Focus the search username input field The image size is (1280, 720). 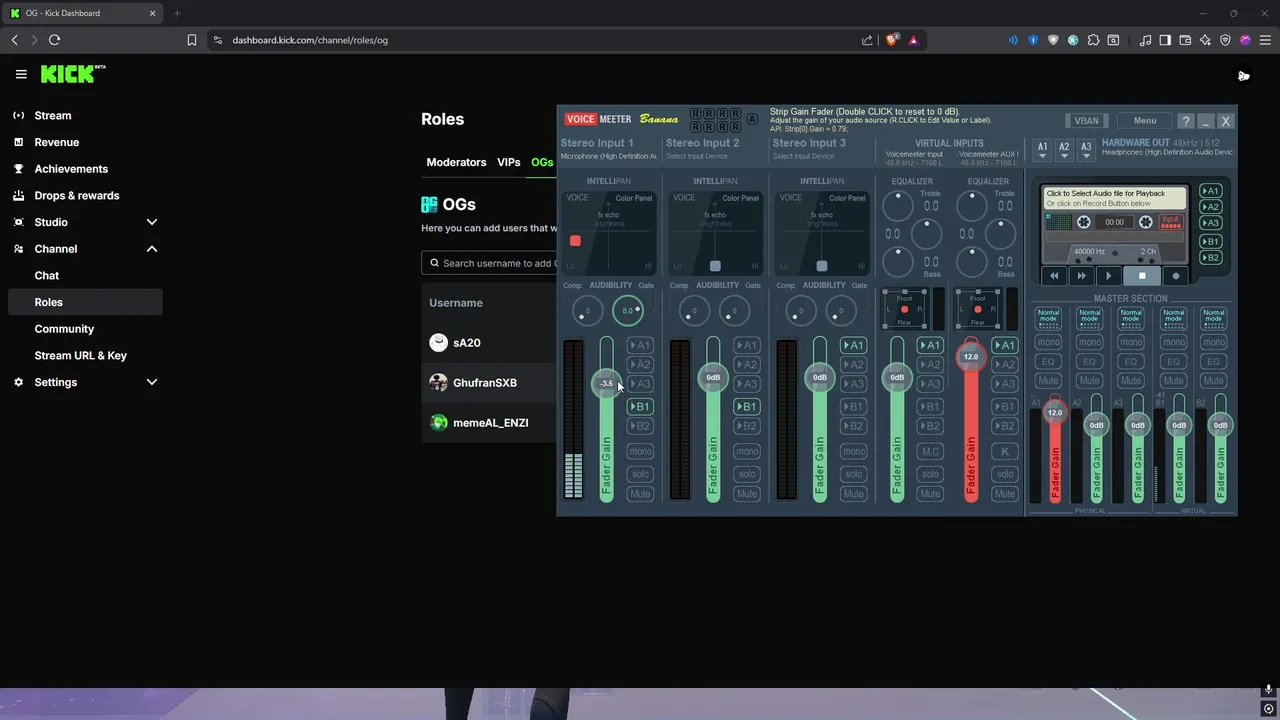(490, 263)
